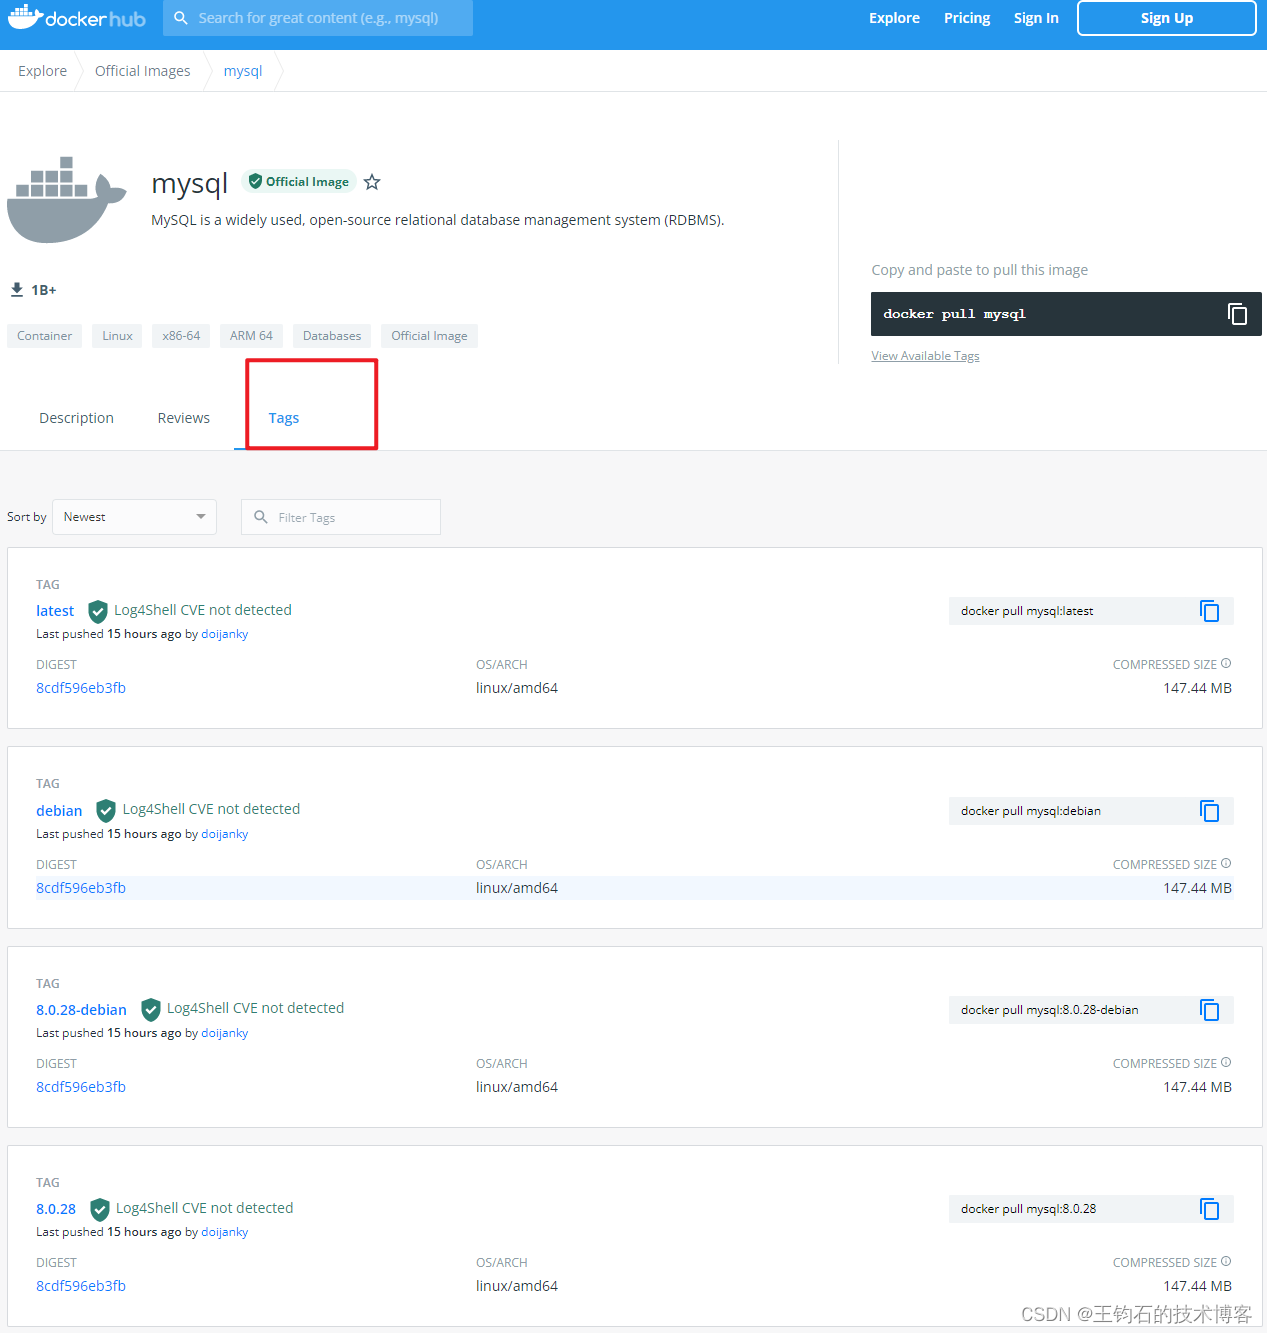Screen dimensions: 1267x1333
Task: Copy the pull command for mysql:debian tag
Action: point(1209,810)
